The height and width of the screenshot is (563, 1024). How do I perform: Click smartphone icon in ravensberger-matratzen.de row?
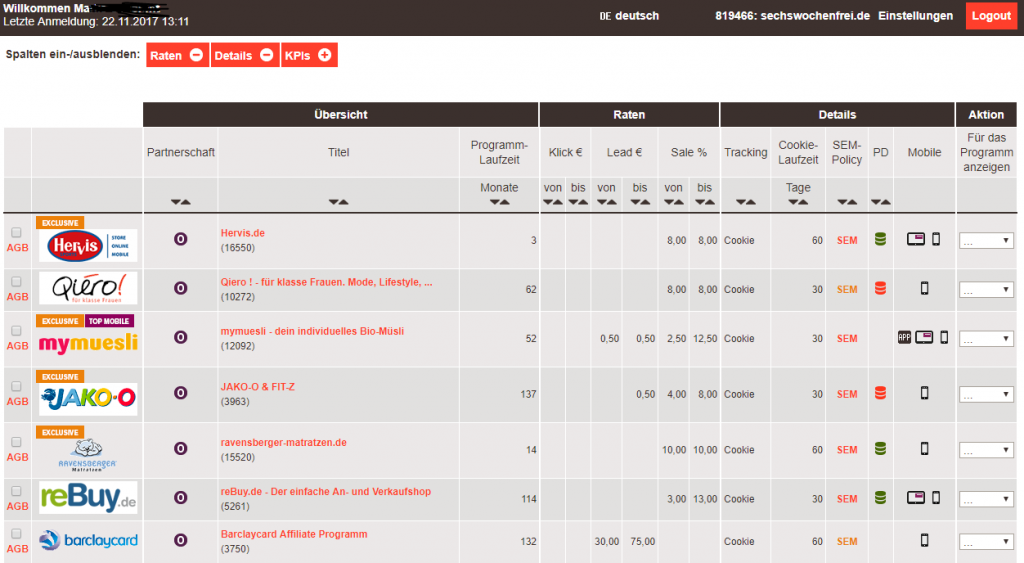924,448
